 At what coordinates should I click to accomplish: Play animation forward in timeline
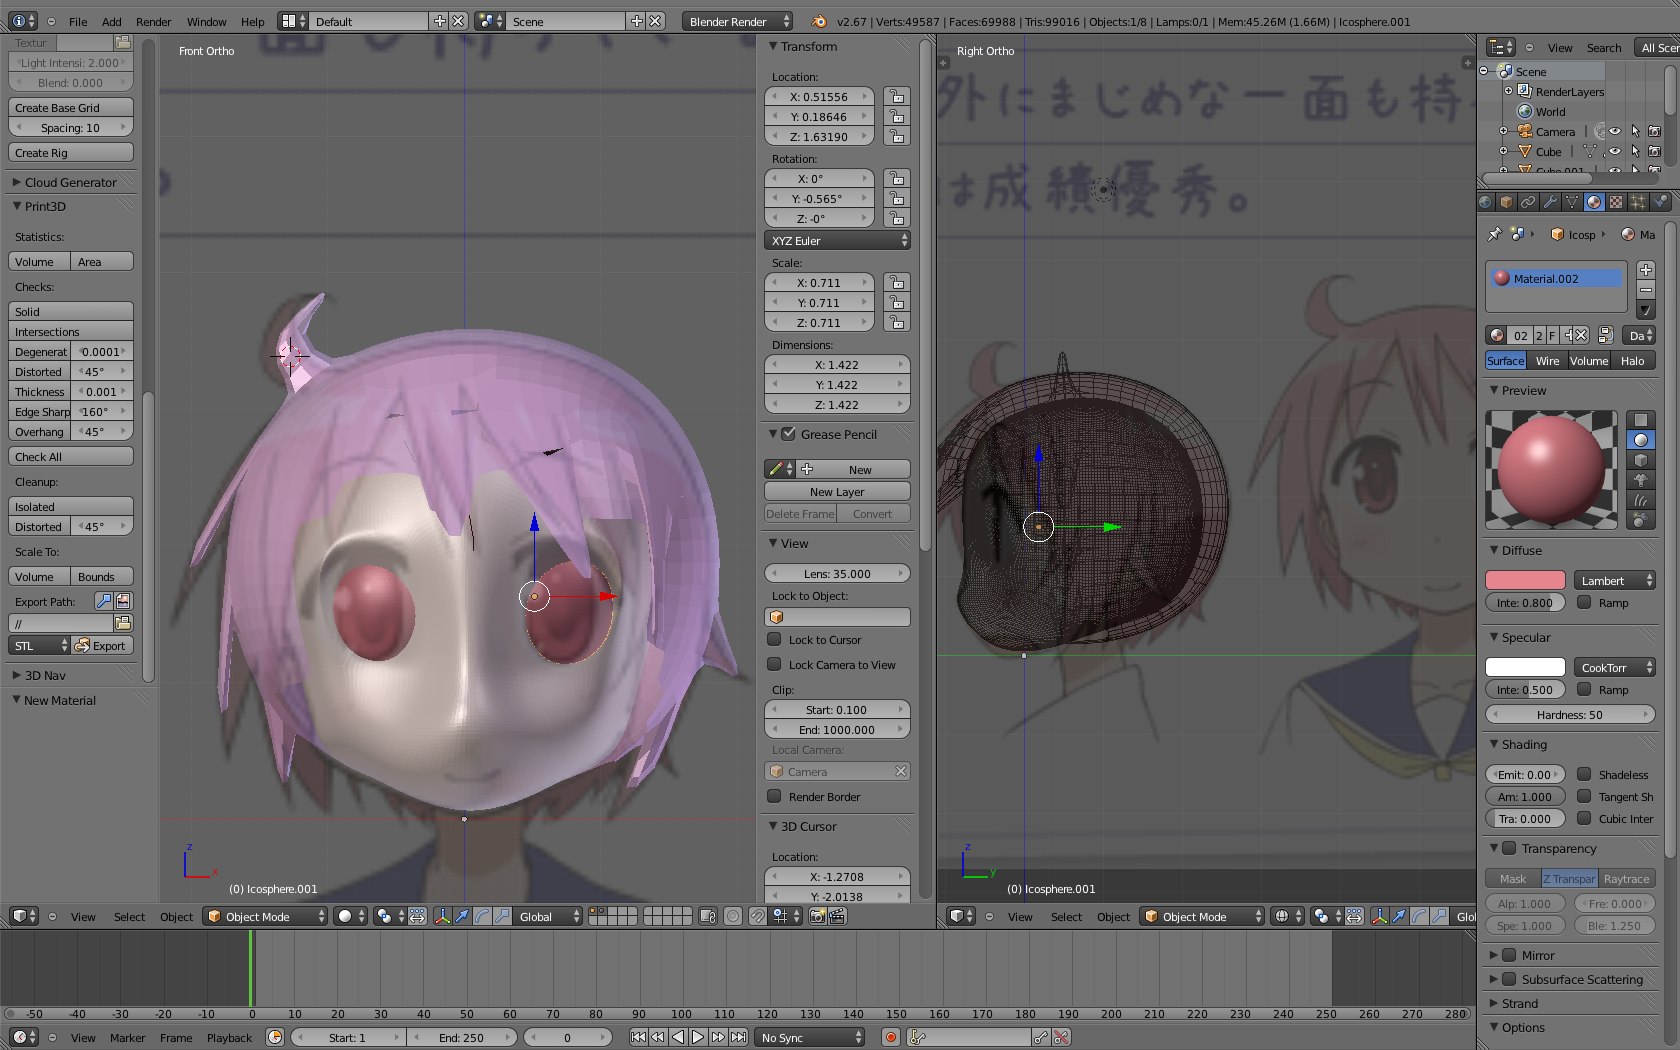[698, 1037]
